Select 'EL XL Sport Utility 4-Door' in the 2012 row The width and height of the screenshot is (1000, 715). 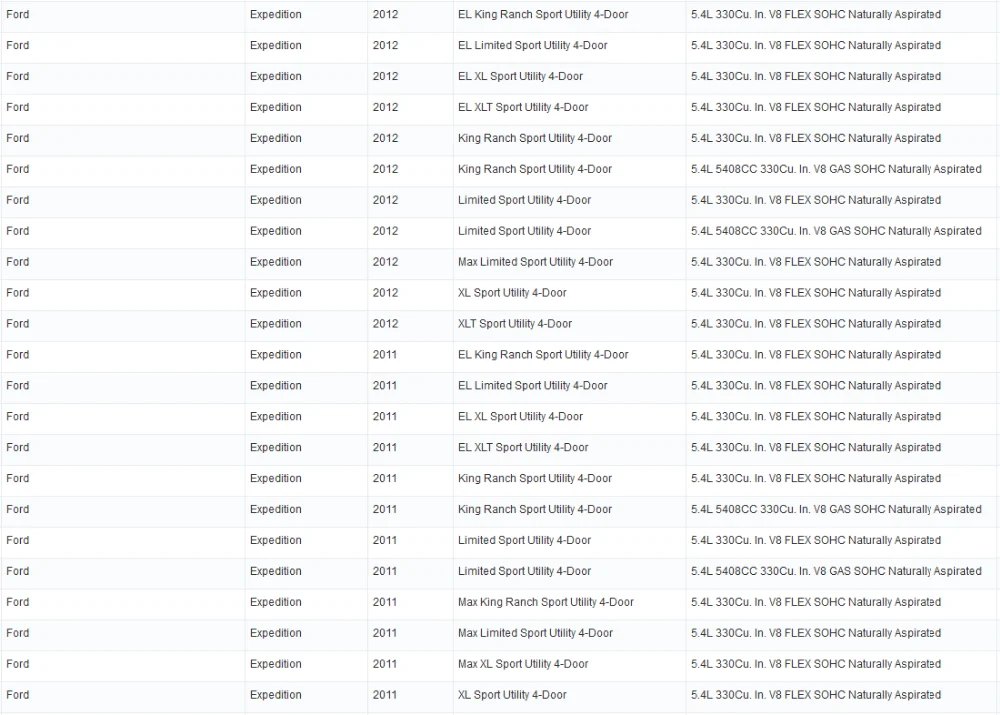[x=520, y=77]
